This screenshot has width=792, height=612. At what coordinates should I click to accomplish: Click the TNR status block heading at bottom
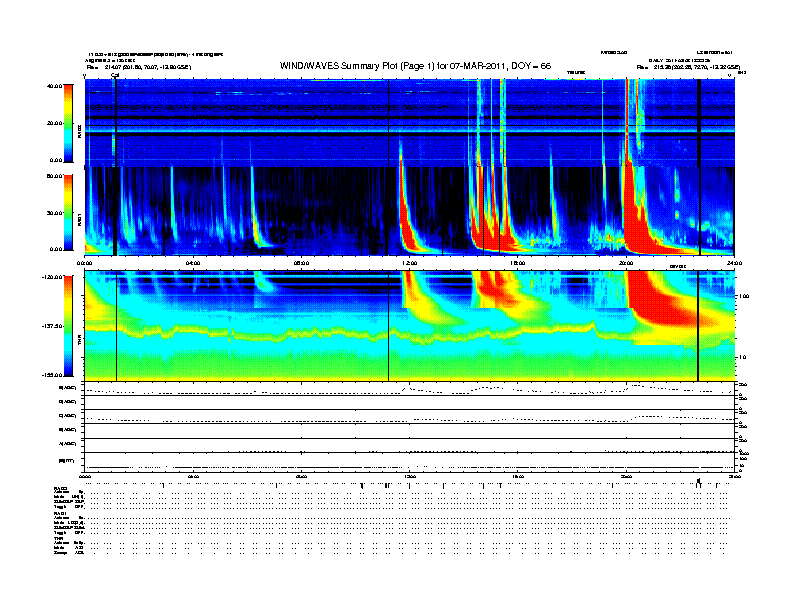[x=58, y=538]
